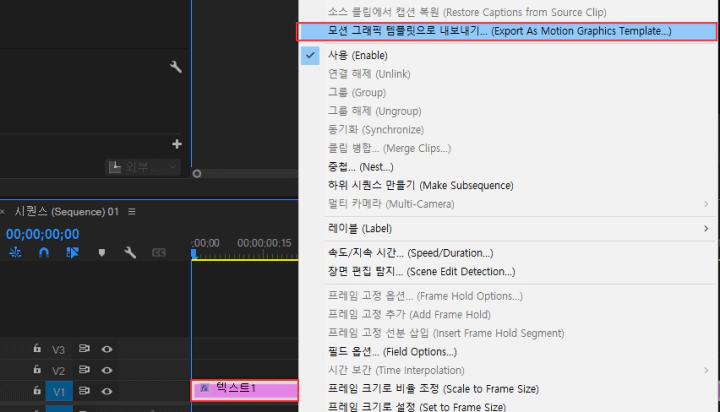The image size is (720, 412).
Task: Choose Make Subsequence
Action: coord(421,185)
